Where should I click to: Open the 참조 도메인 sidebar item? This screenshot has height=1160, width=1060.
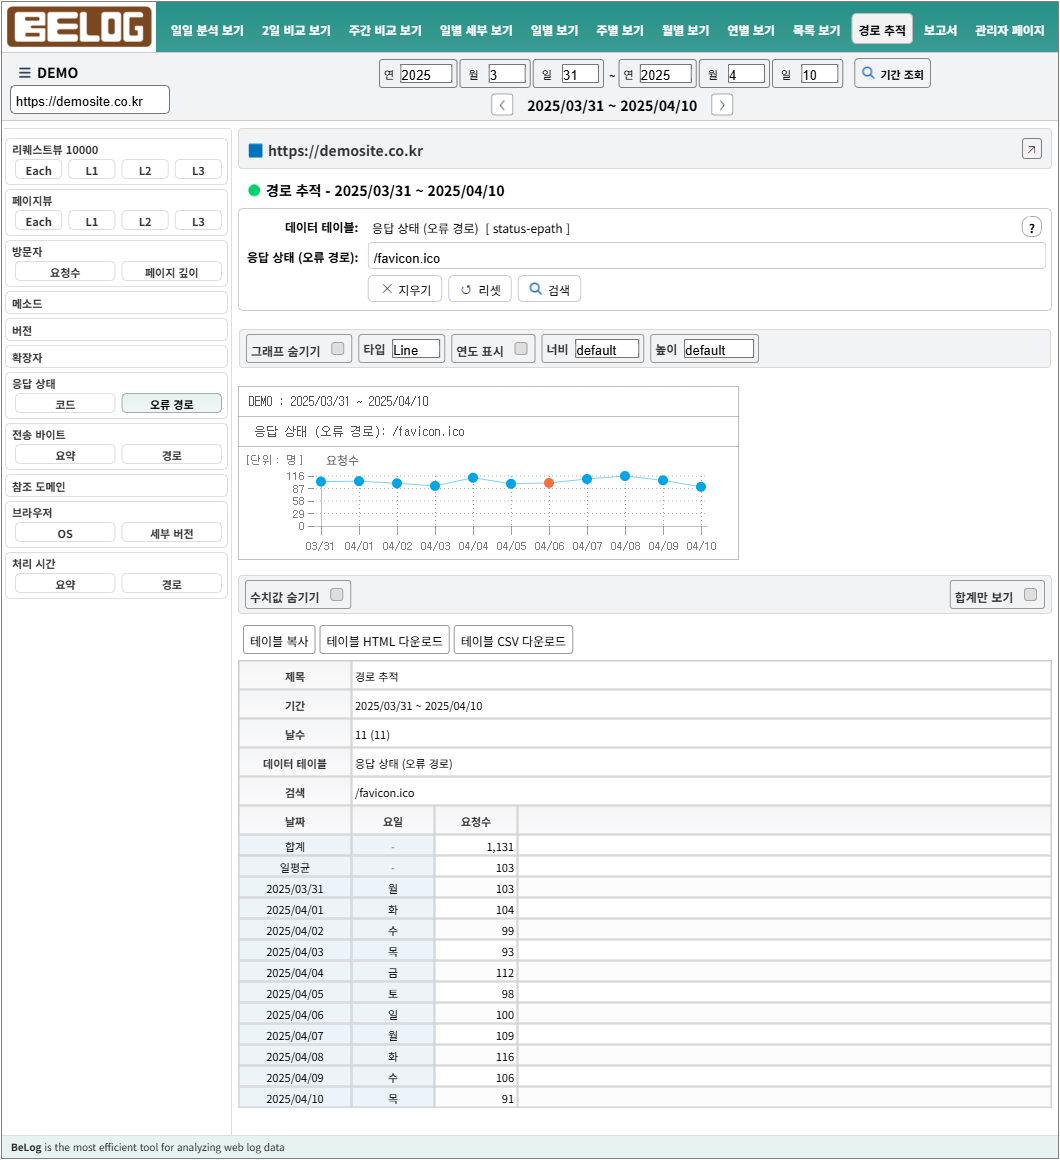pos(116,485)
